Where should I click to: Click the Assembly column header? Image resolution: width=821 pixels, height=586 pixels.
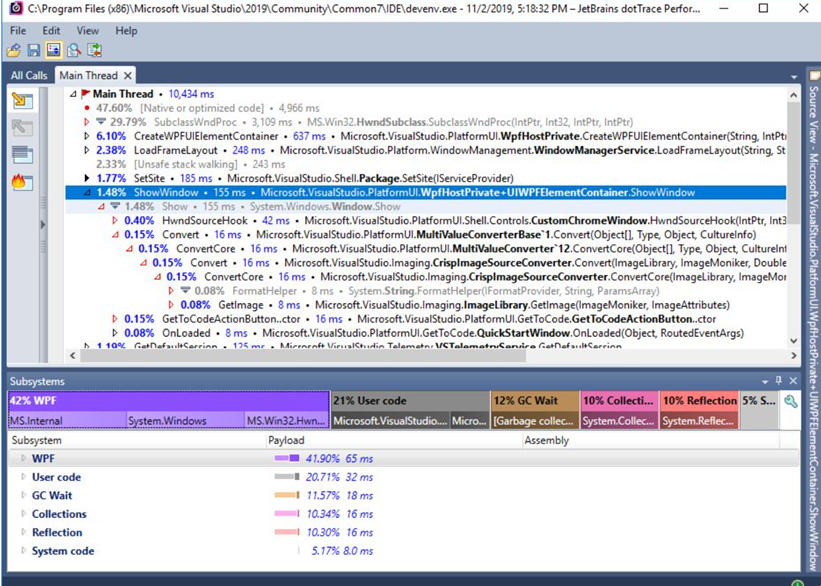(651, 440)
